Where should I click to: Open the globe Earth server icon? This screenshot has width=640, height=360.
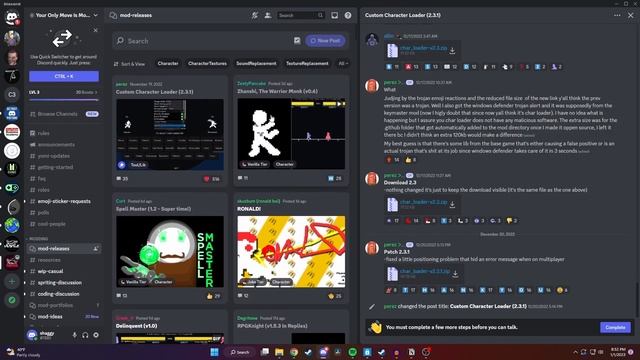[x=12, y=225]
